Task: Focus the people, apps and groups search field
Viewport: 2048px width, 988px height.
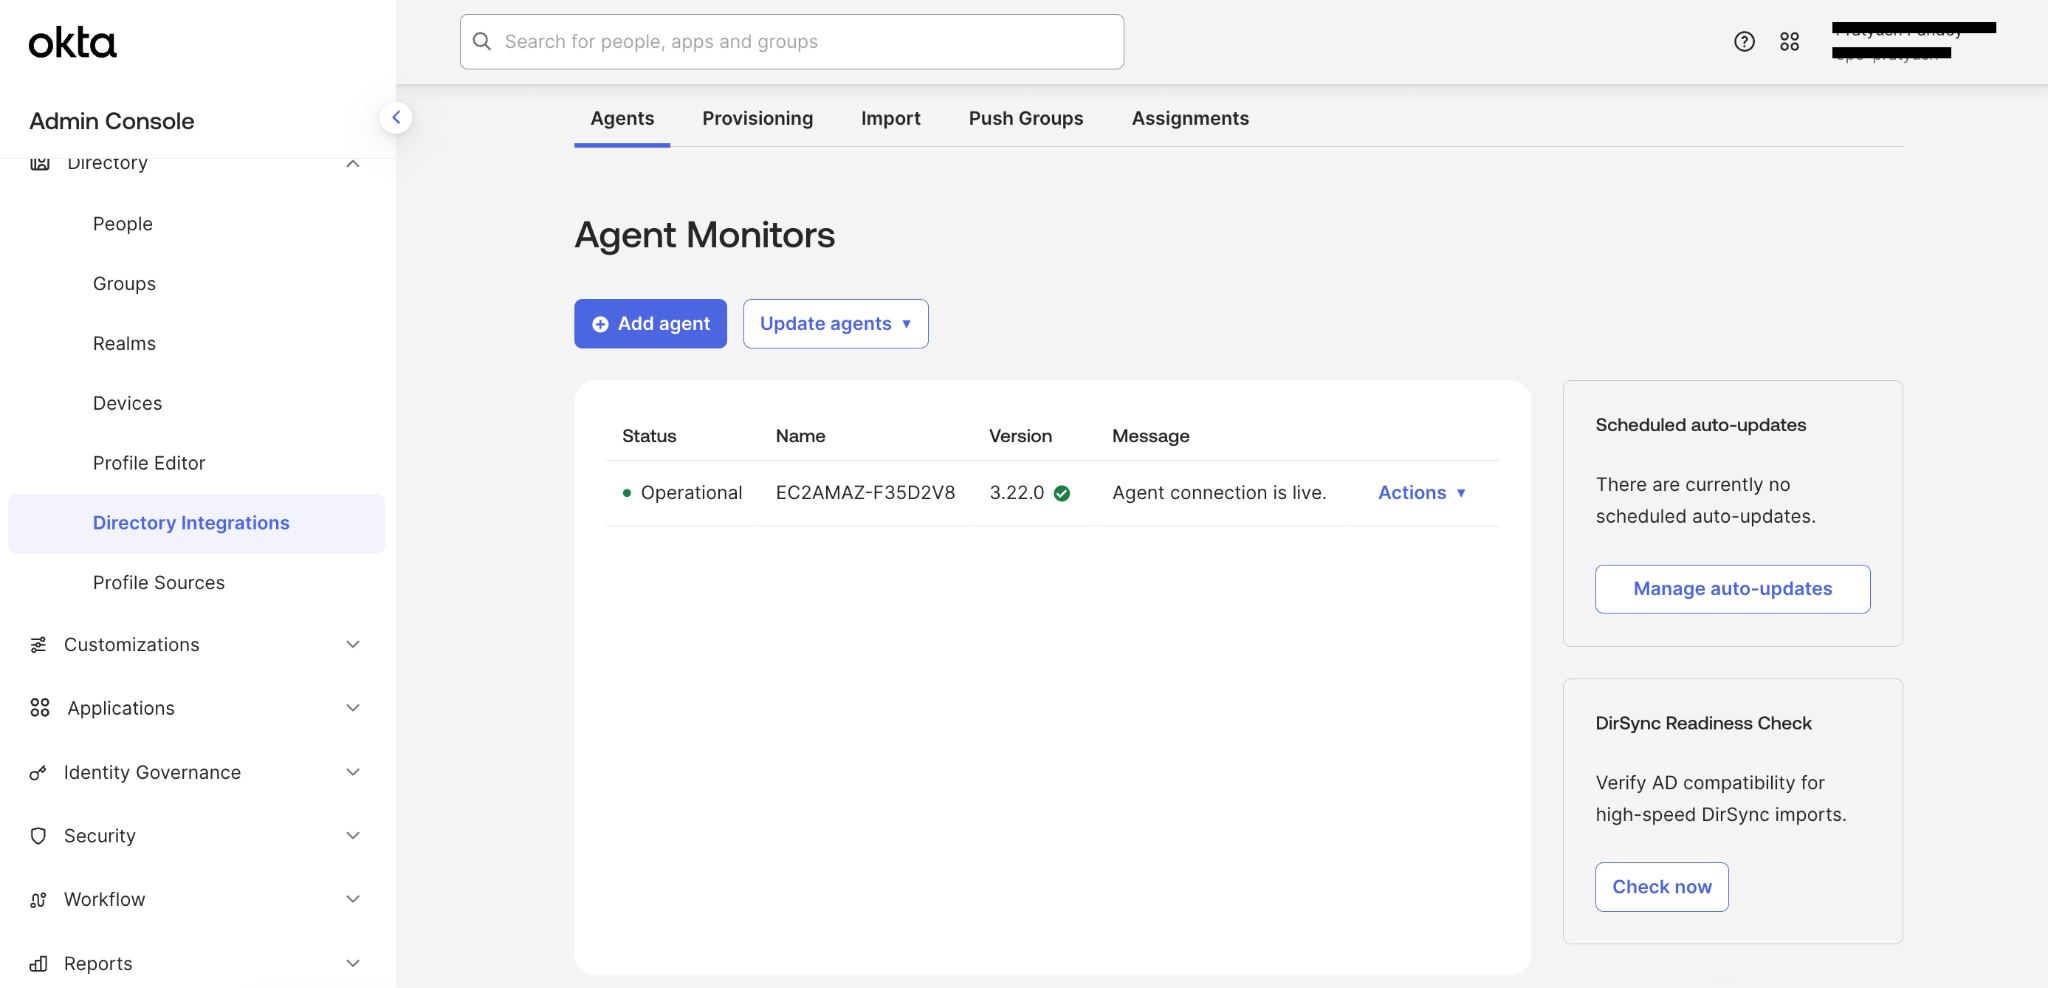Action: click(792, 42)
